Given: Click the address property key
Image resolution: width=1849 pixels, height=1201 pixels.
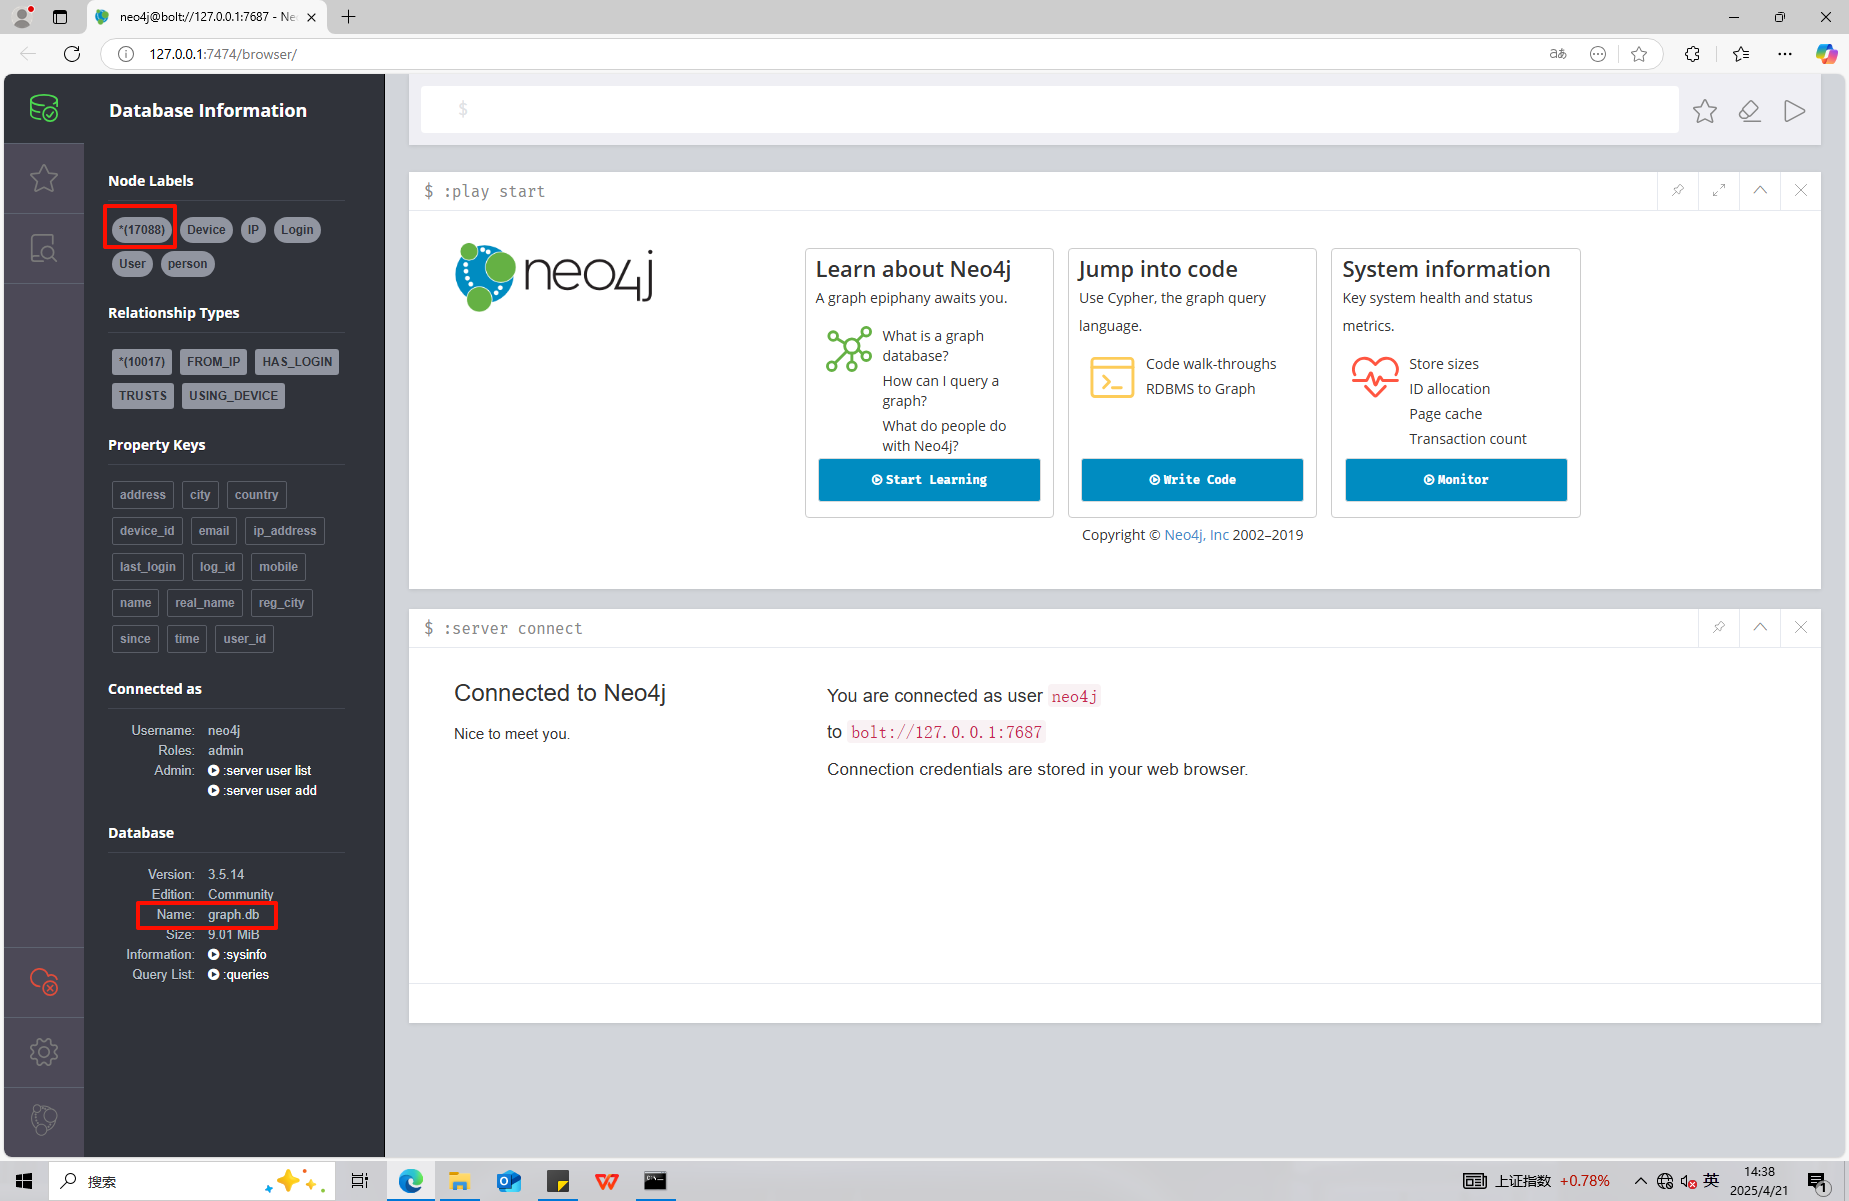Looking at the screenshot, I should point(143,495).
